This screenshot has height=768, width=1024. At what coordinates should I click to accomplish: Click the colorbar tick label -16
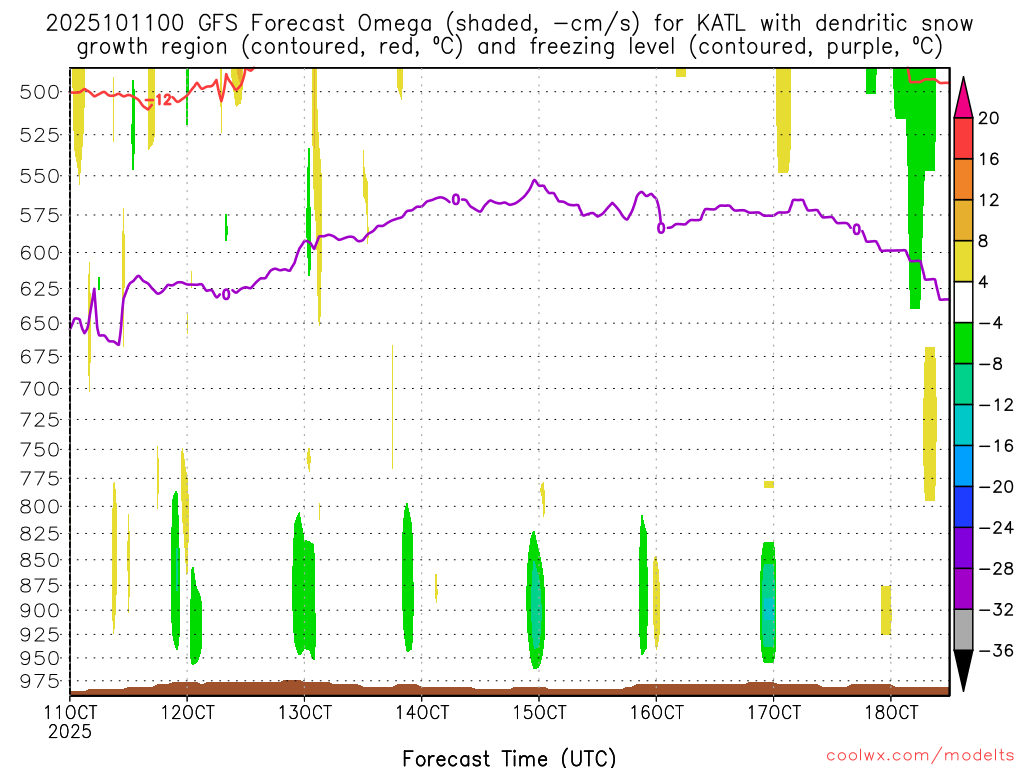(x=996, y=446)
